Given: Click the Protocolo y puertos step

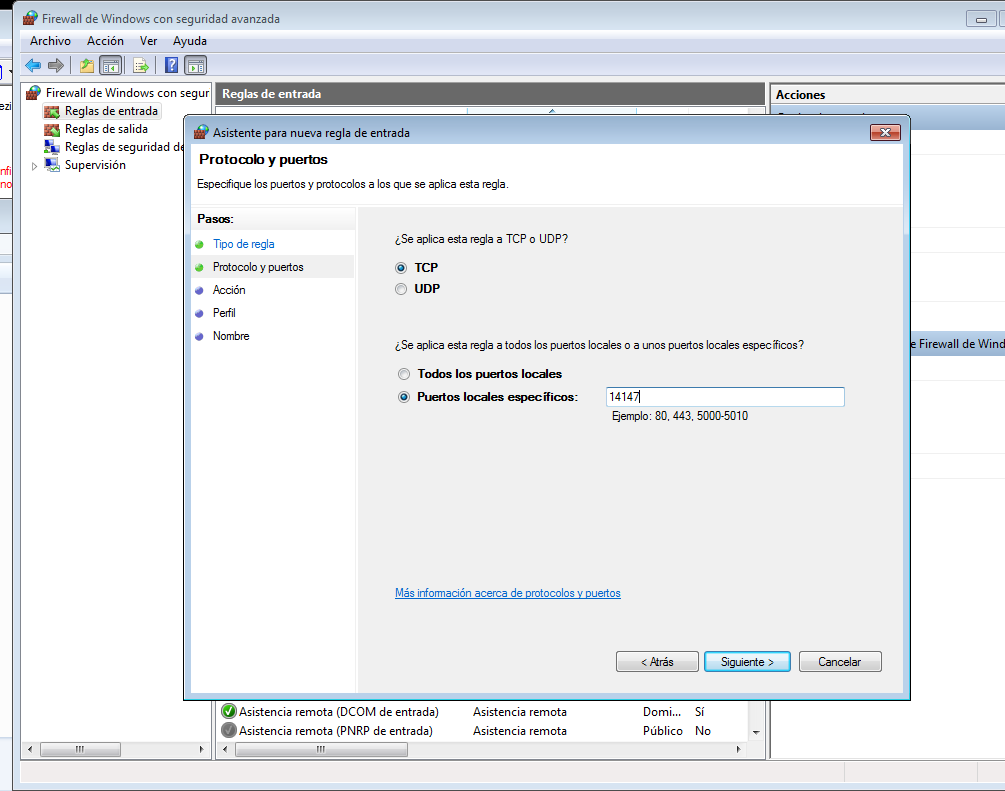Looking at the screenshot, I should tap(258, 267).
